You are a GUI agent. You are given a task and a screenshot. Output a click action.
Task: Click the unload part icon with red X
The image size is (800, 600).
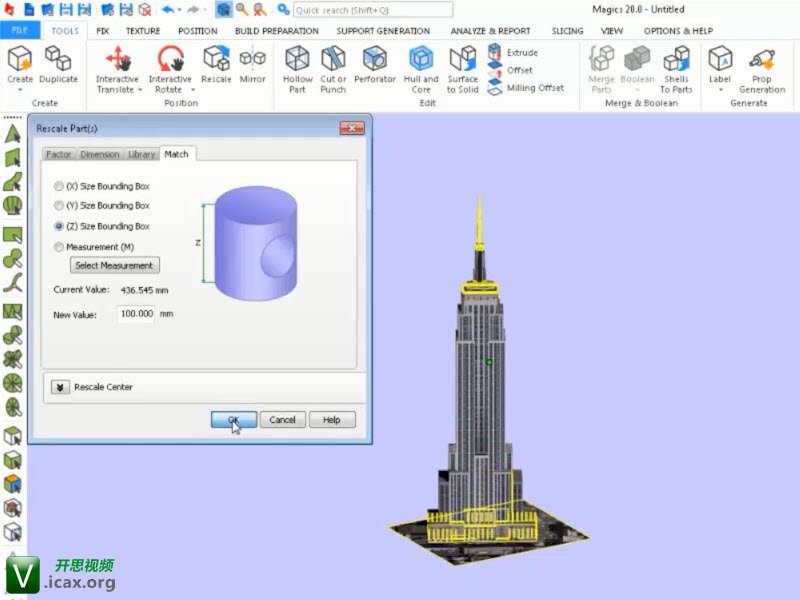145,9
